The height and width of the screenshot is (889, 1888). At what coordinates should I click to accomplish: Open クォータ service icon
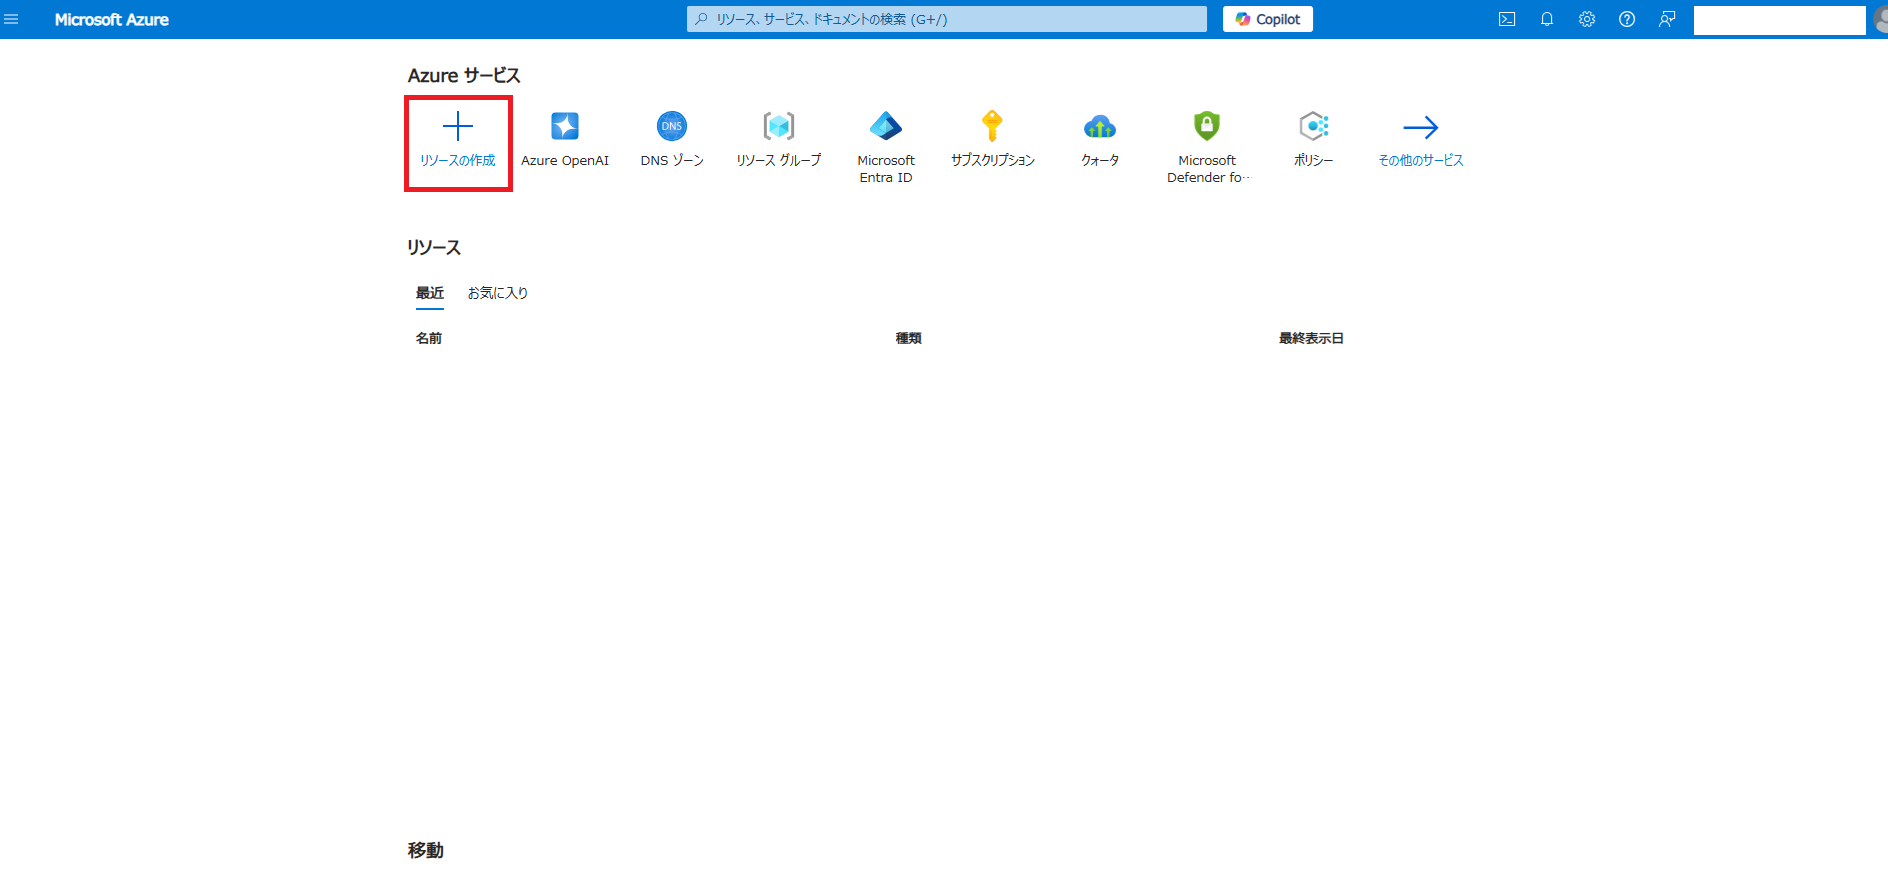tap(1100, 127)
